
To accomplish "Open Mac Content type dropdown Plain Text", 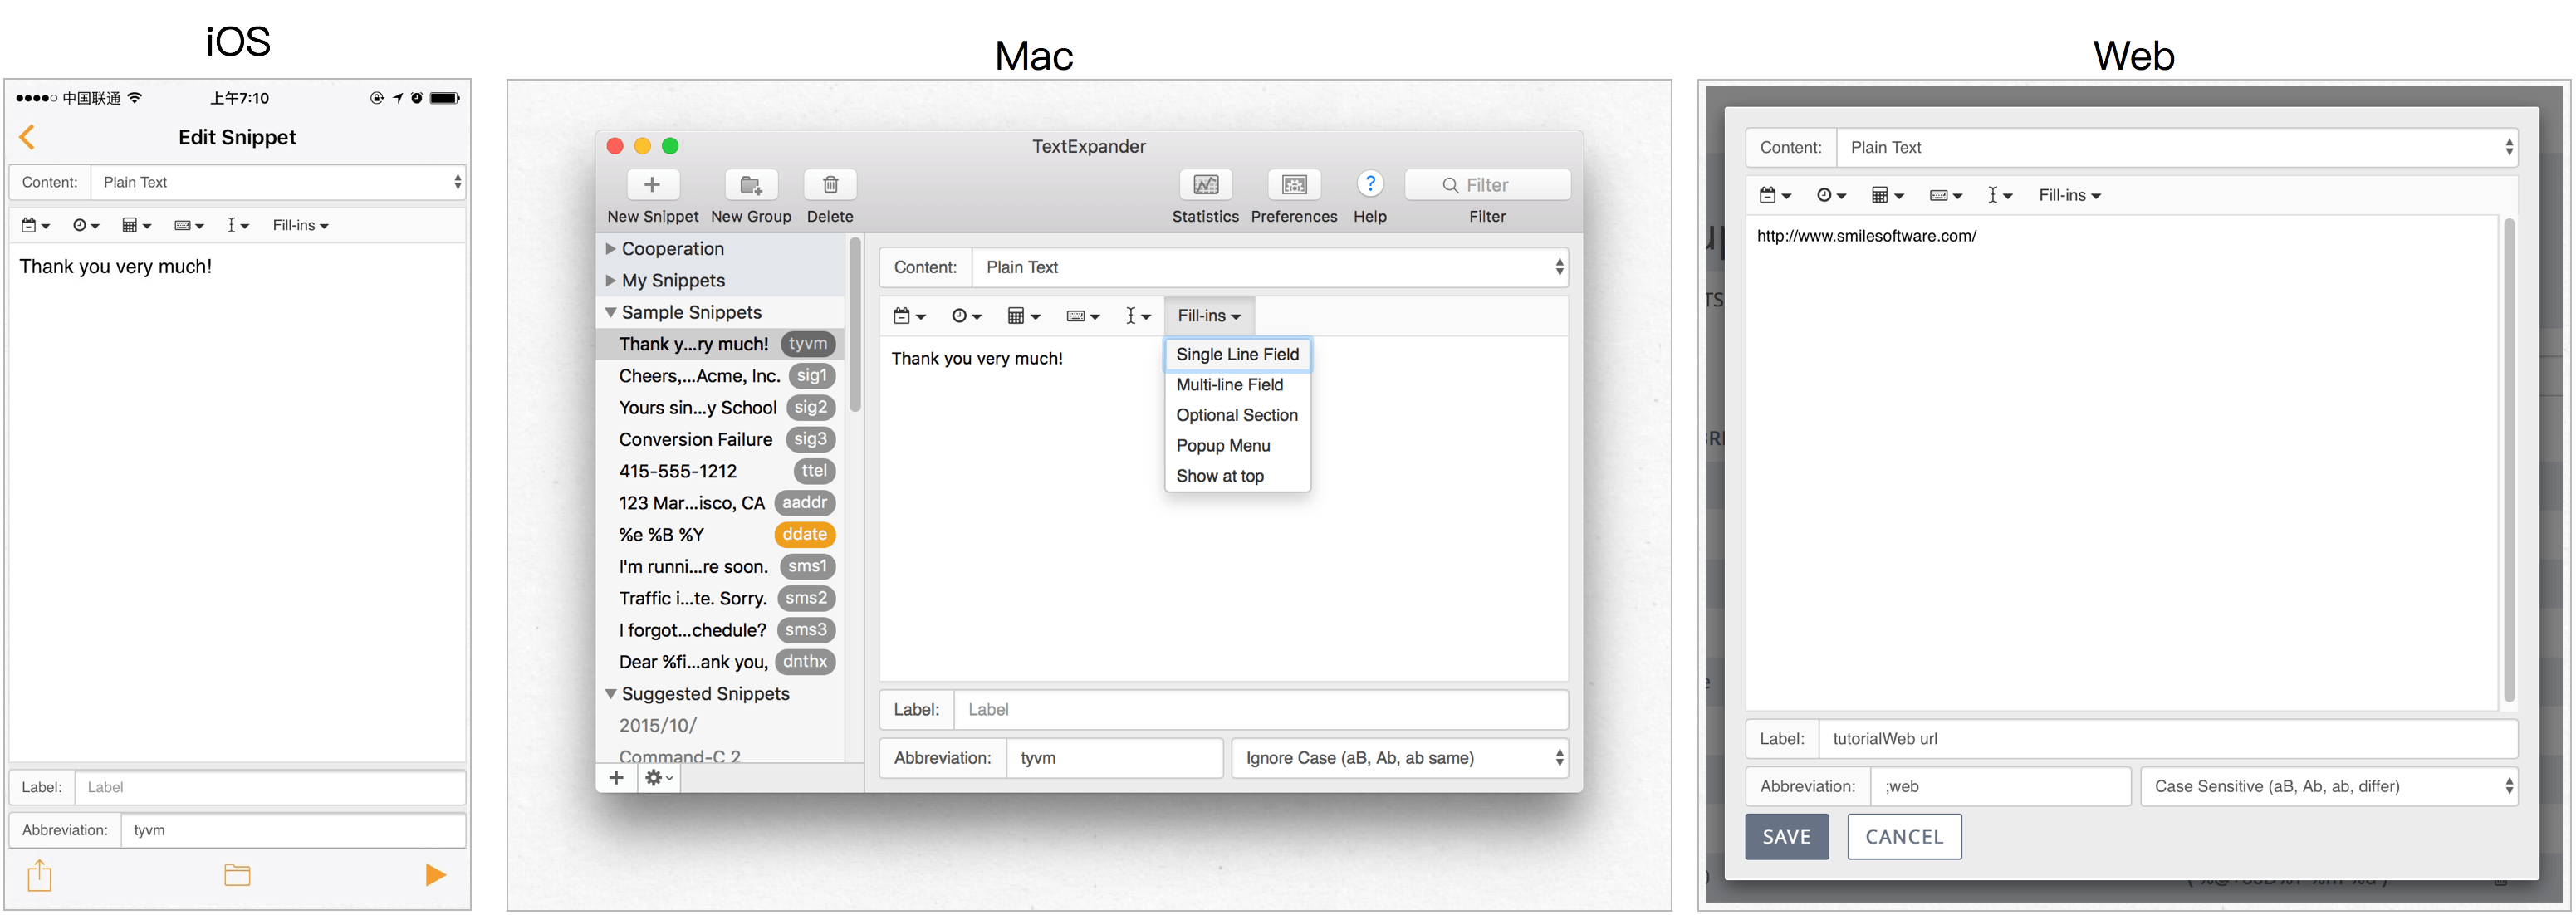I will point(1270,268).
